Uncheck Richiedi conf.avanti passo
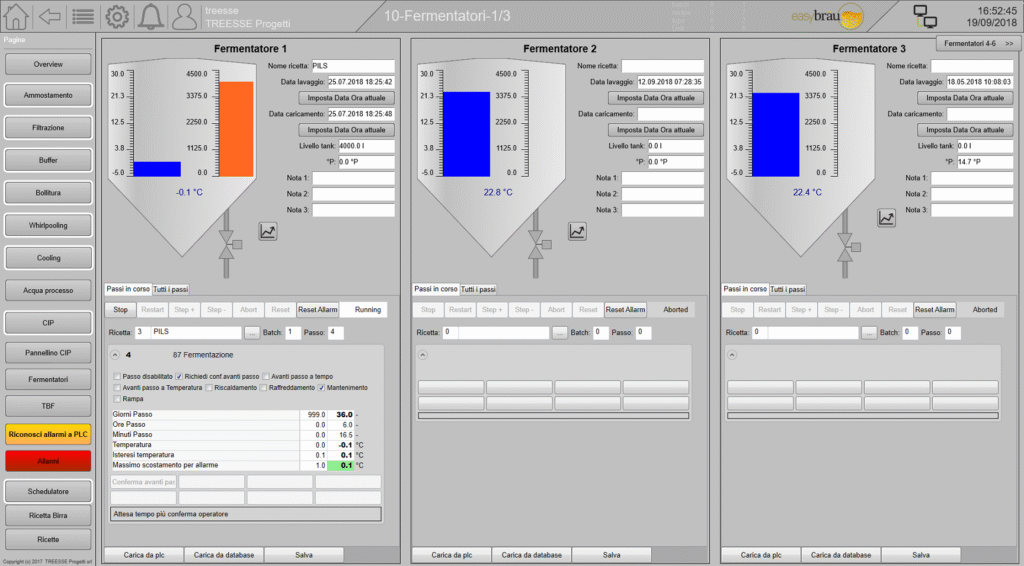 [179, 376]
